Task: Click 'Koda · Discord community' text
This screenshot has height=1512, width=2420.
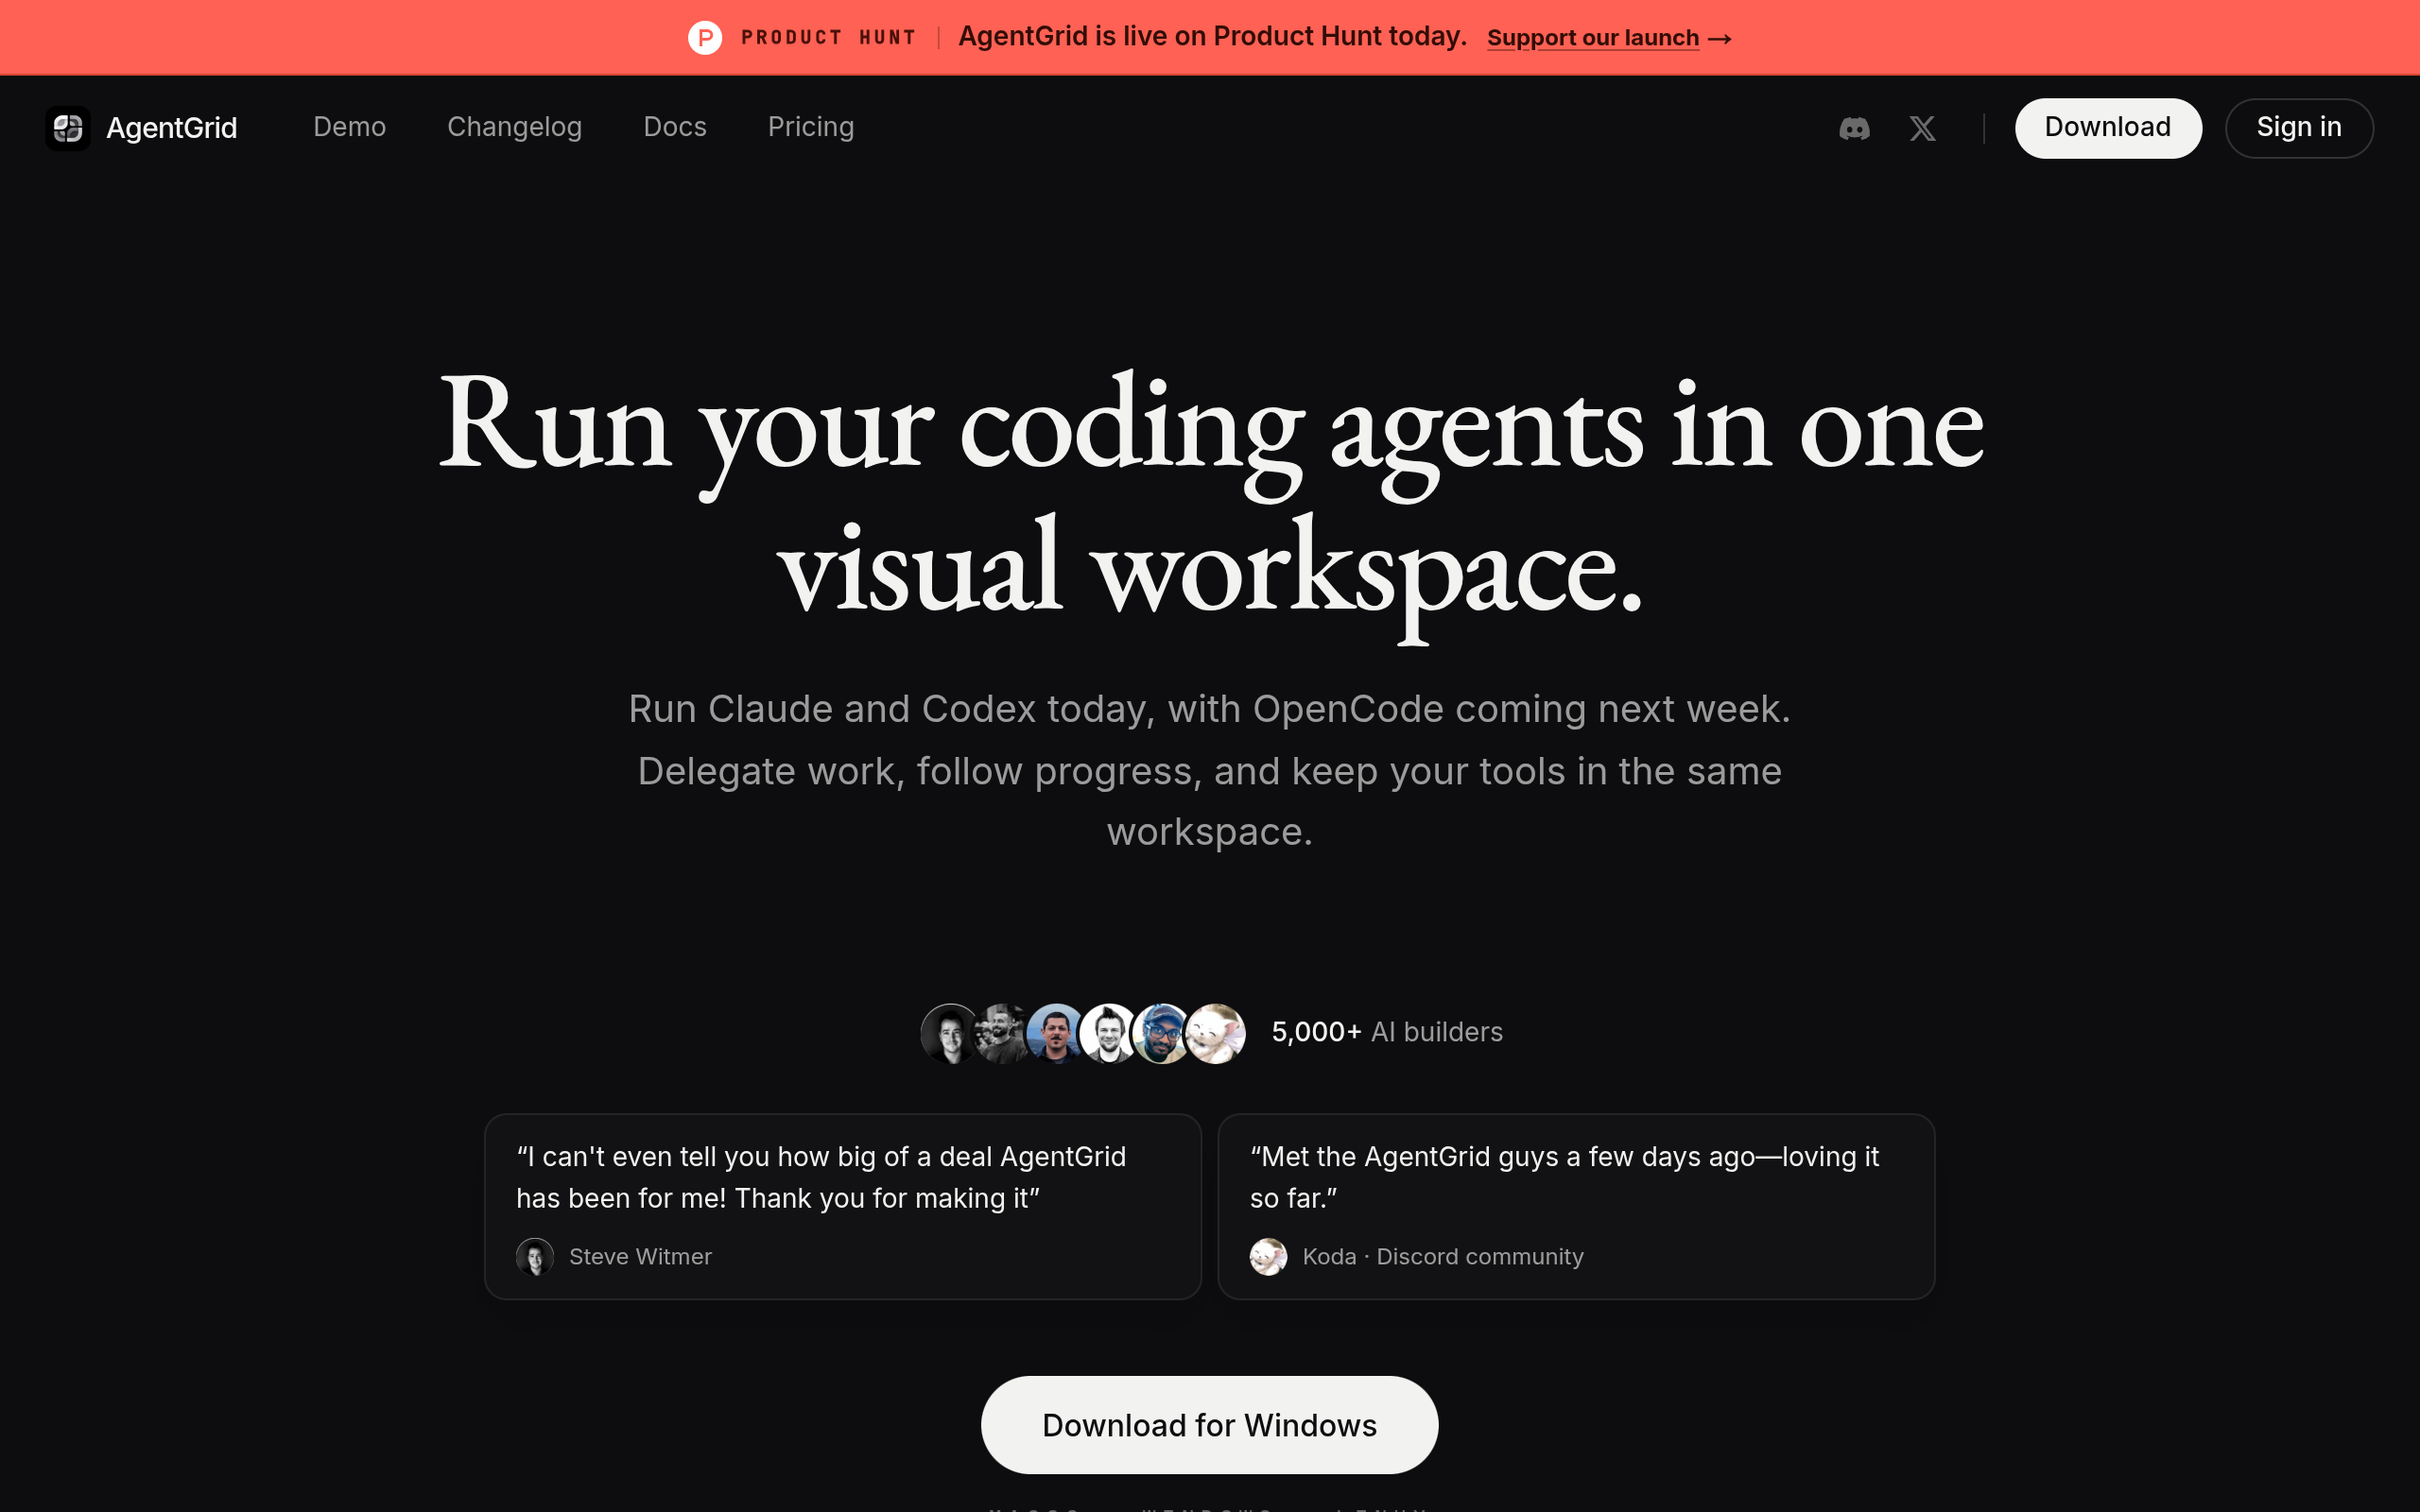Action: (1443, 1256)
